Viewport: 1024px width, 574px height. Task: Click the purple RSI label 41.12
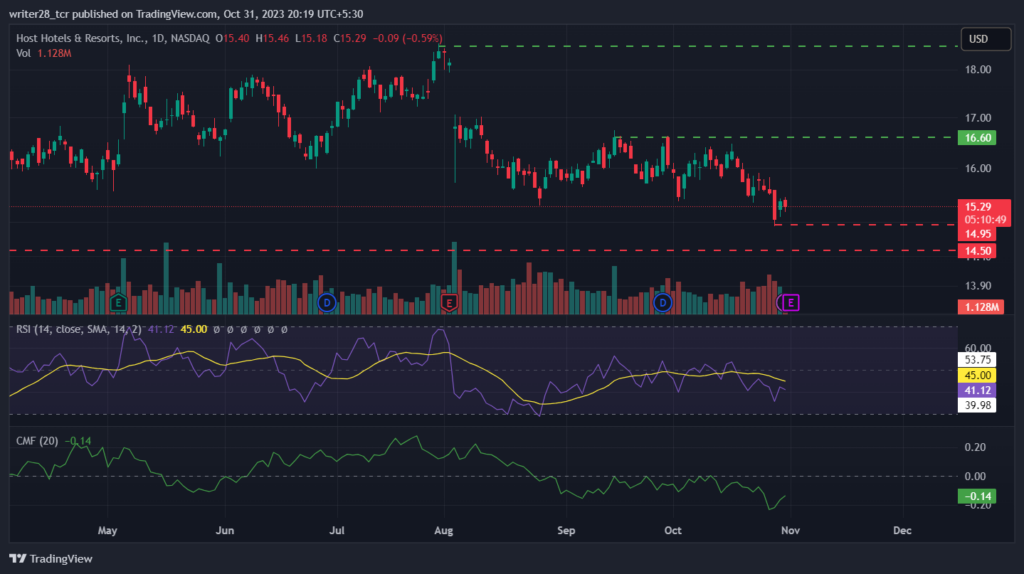tap(977, 391)
